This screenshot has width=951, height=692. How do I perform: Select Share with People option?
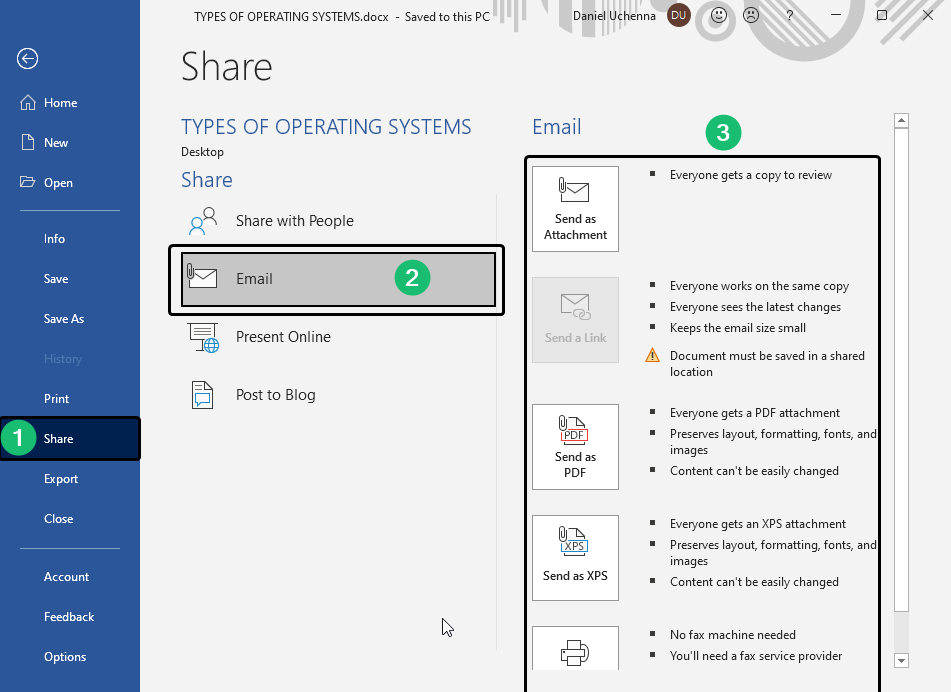294,221
